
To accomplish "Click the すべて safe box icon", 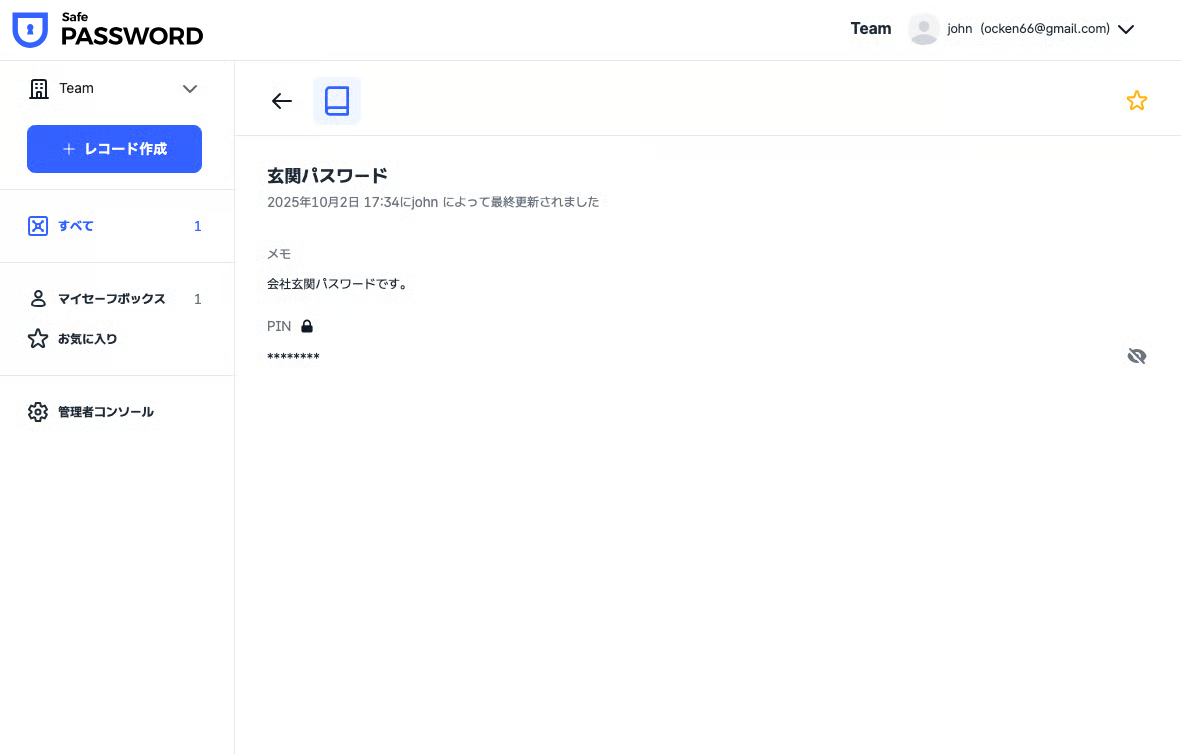I will pos(38,226).
